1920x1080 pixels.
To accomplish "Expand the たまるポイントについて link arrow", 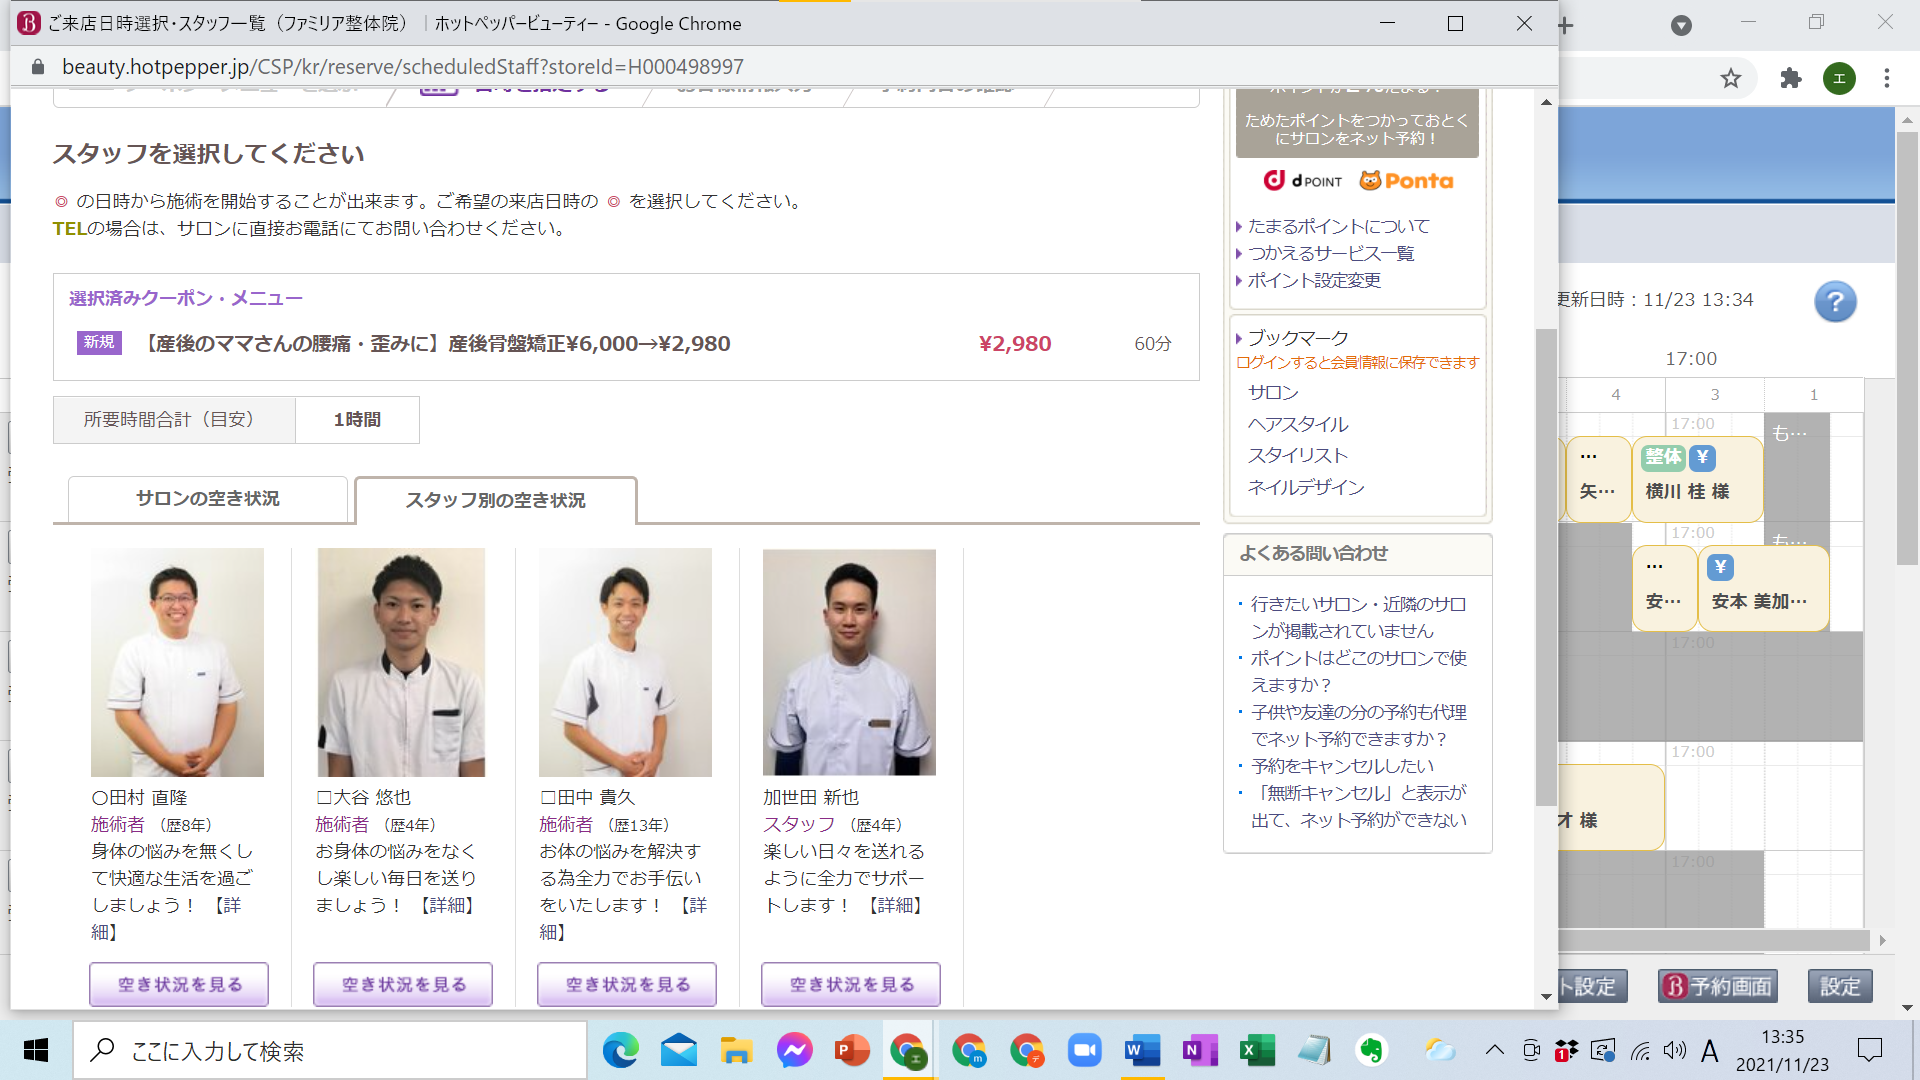I will click(x=1239, y=227).
